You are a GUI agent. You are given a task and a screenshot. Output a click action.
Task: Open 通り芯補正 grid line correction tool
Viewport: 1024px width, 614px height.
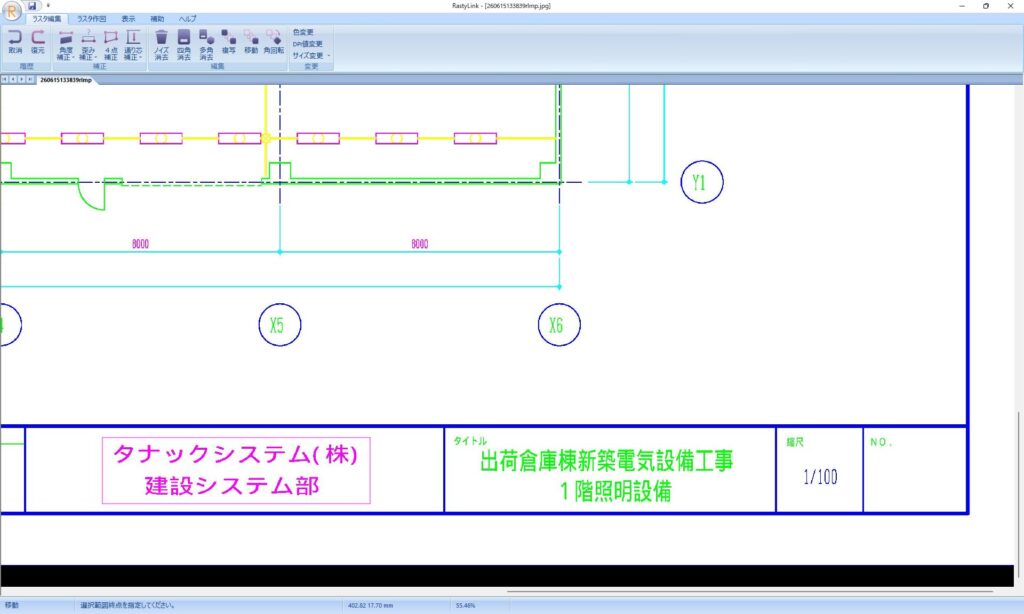133,45
